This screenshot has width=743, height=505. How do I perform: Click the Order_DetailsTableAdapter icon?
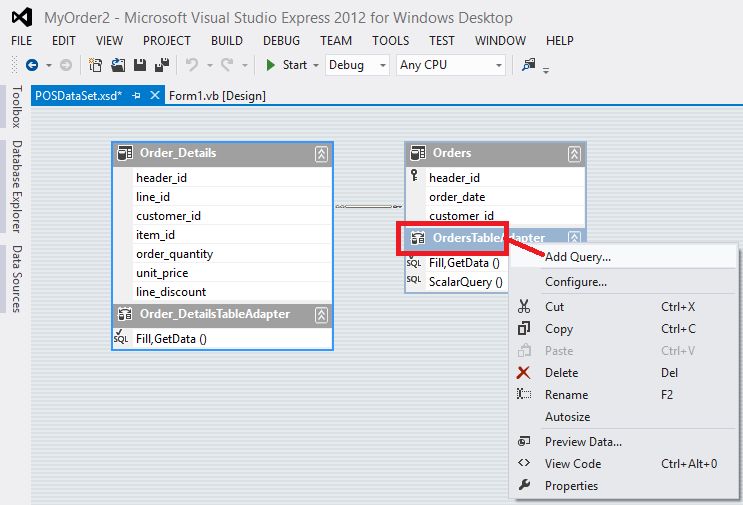pos(125,314)
